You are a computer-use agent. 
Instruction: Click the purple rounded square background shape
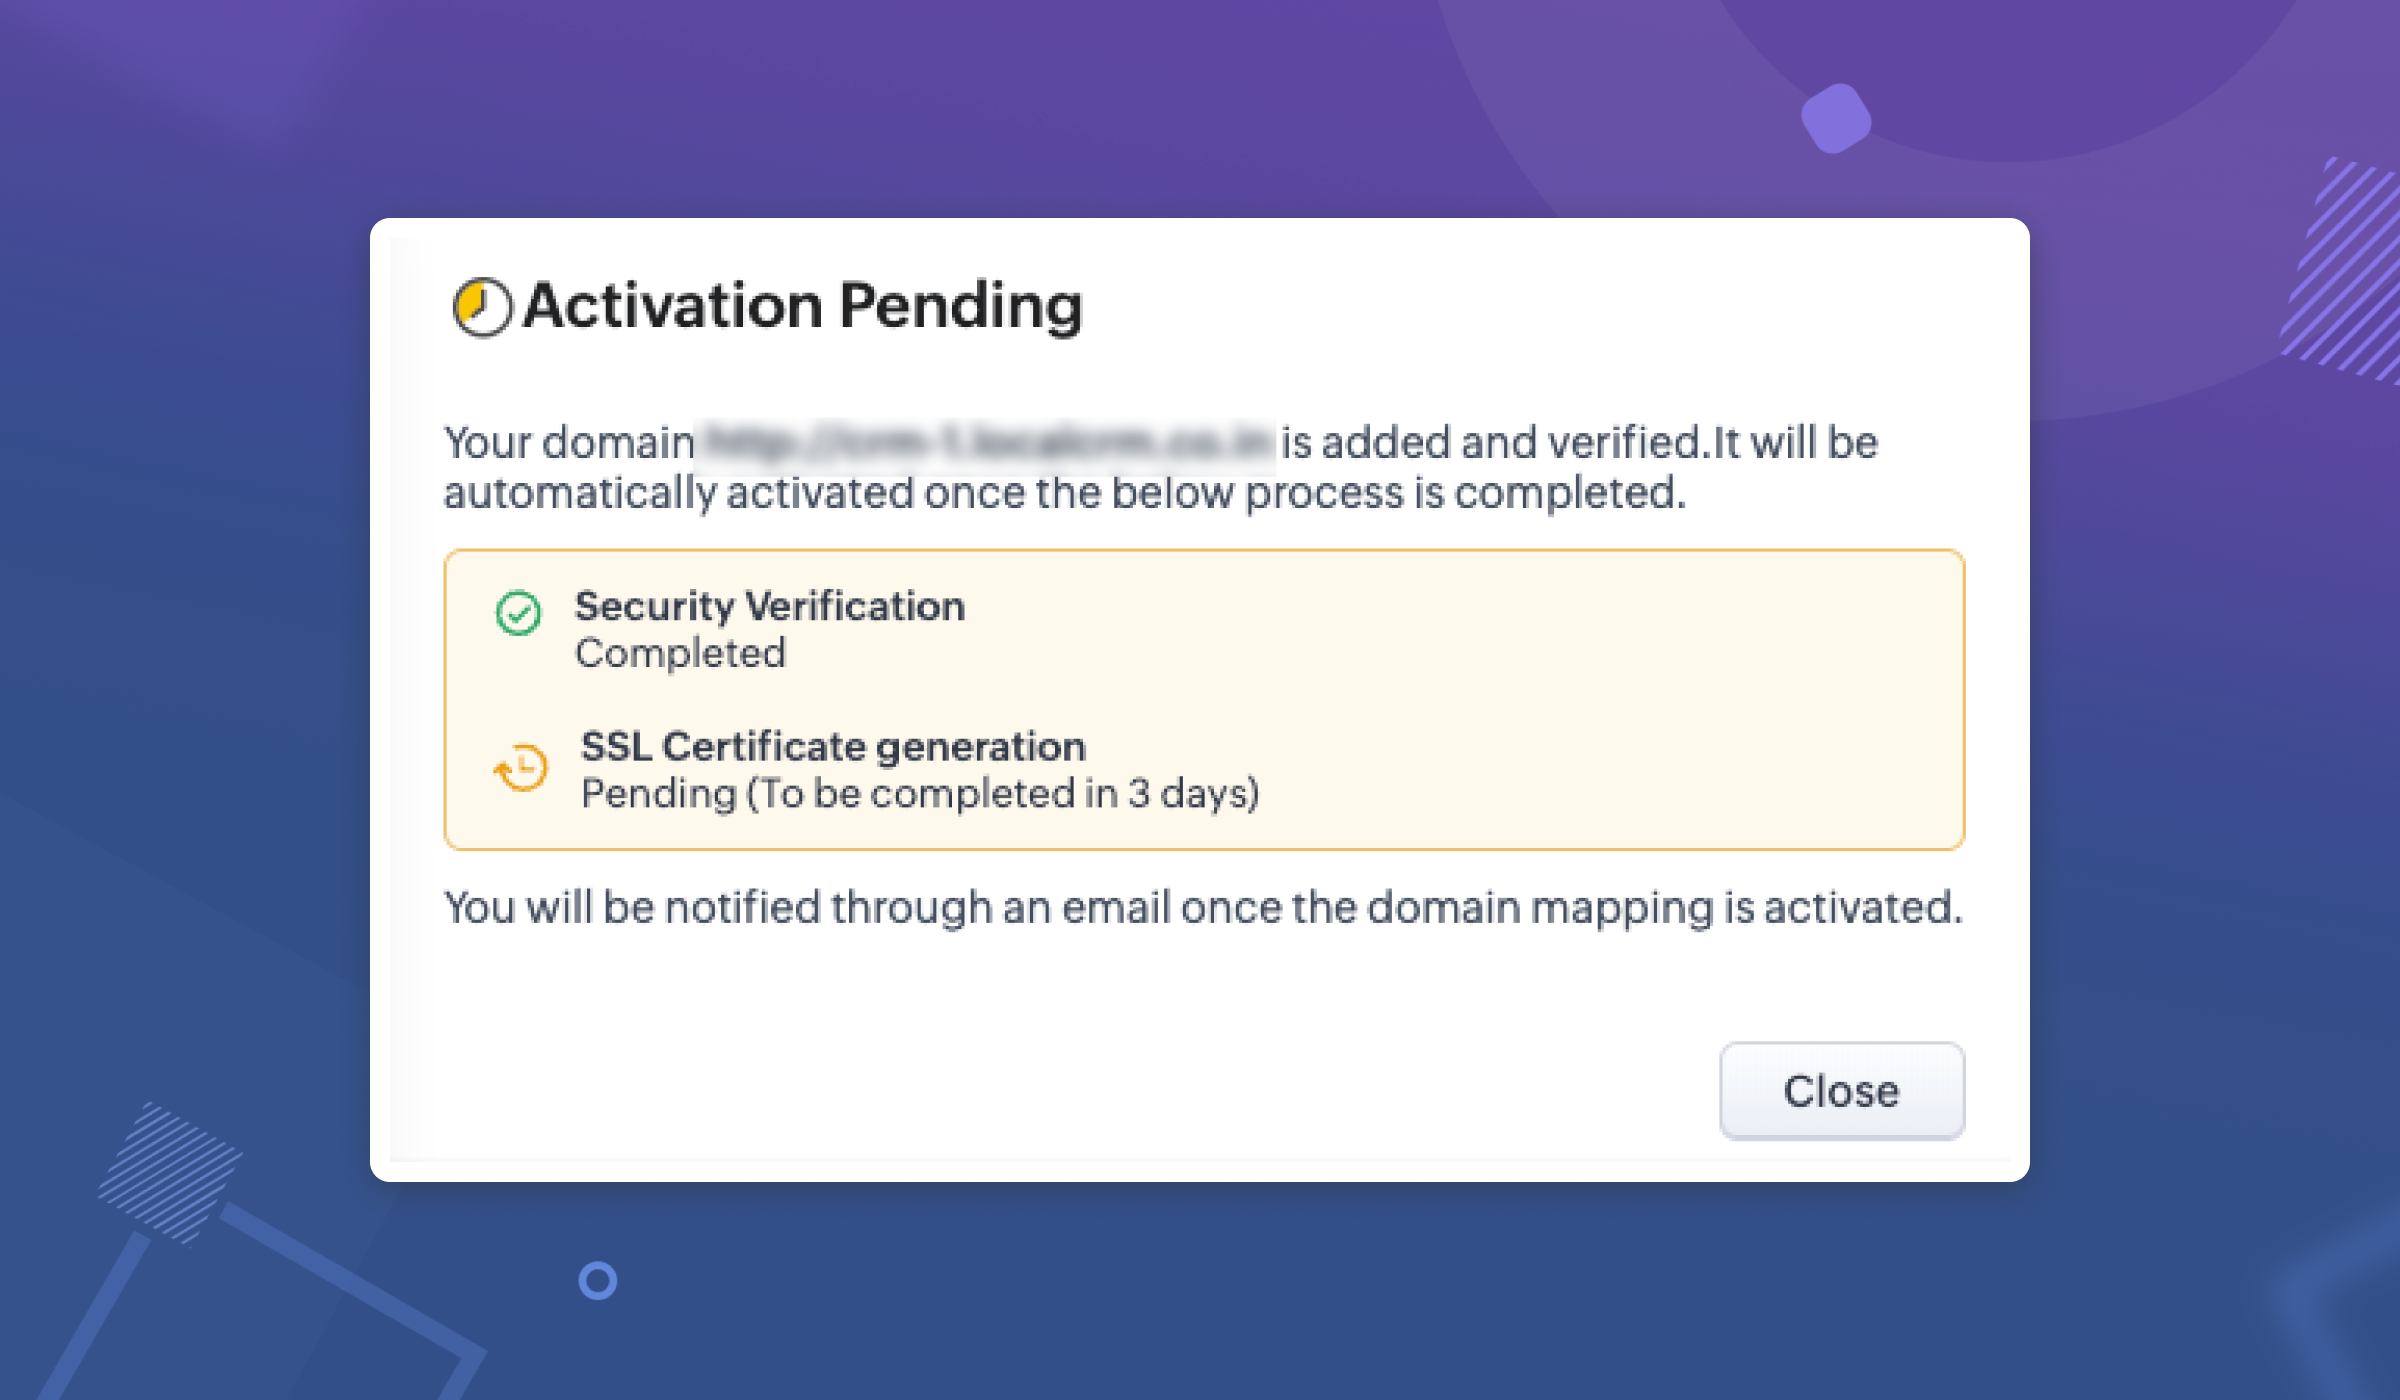[x=1836, y=118]
